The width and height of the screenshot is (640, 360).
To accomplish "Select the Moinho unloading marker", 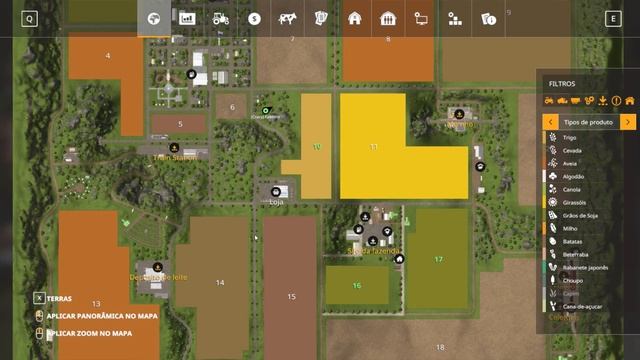I will 459,114.
